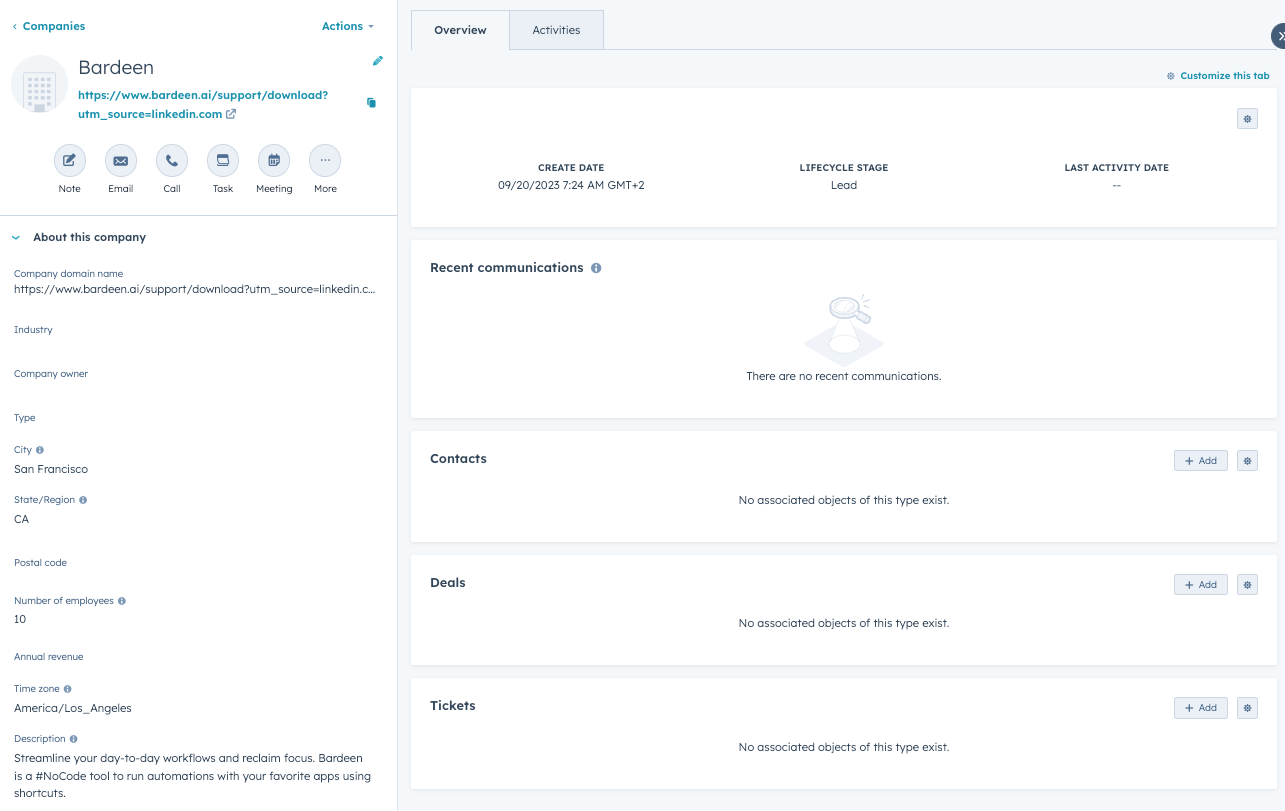Switch to the Activities tab
This screenshot has height=811, width=1285.
tap(556, 30)
